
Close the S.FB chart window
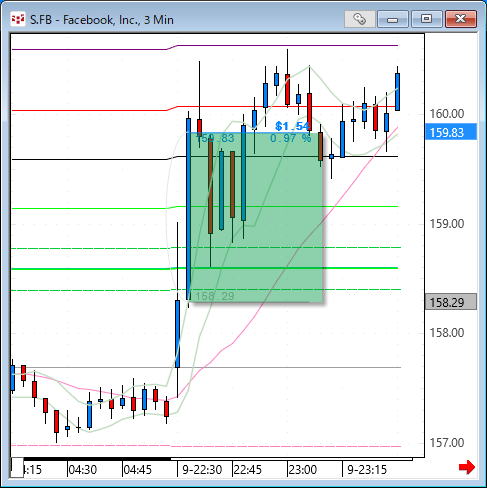tap(461, 19)
